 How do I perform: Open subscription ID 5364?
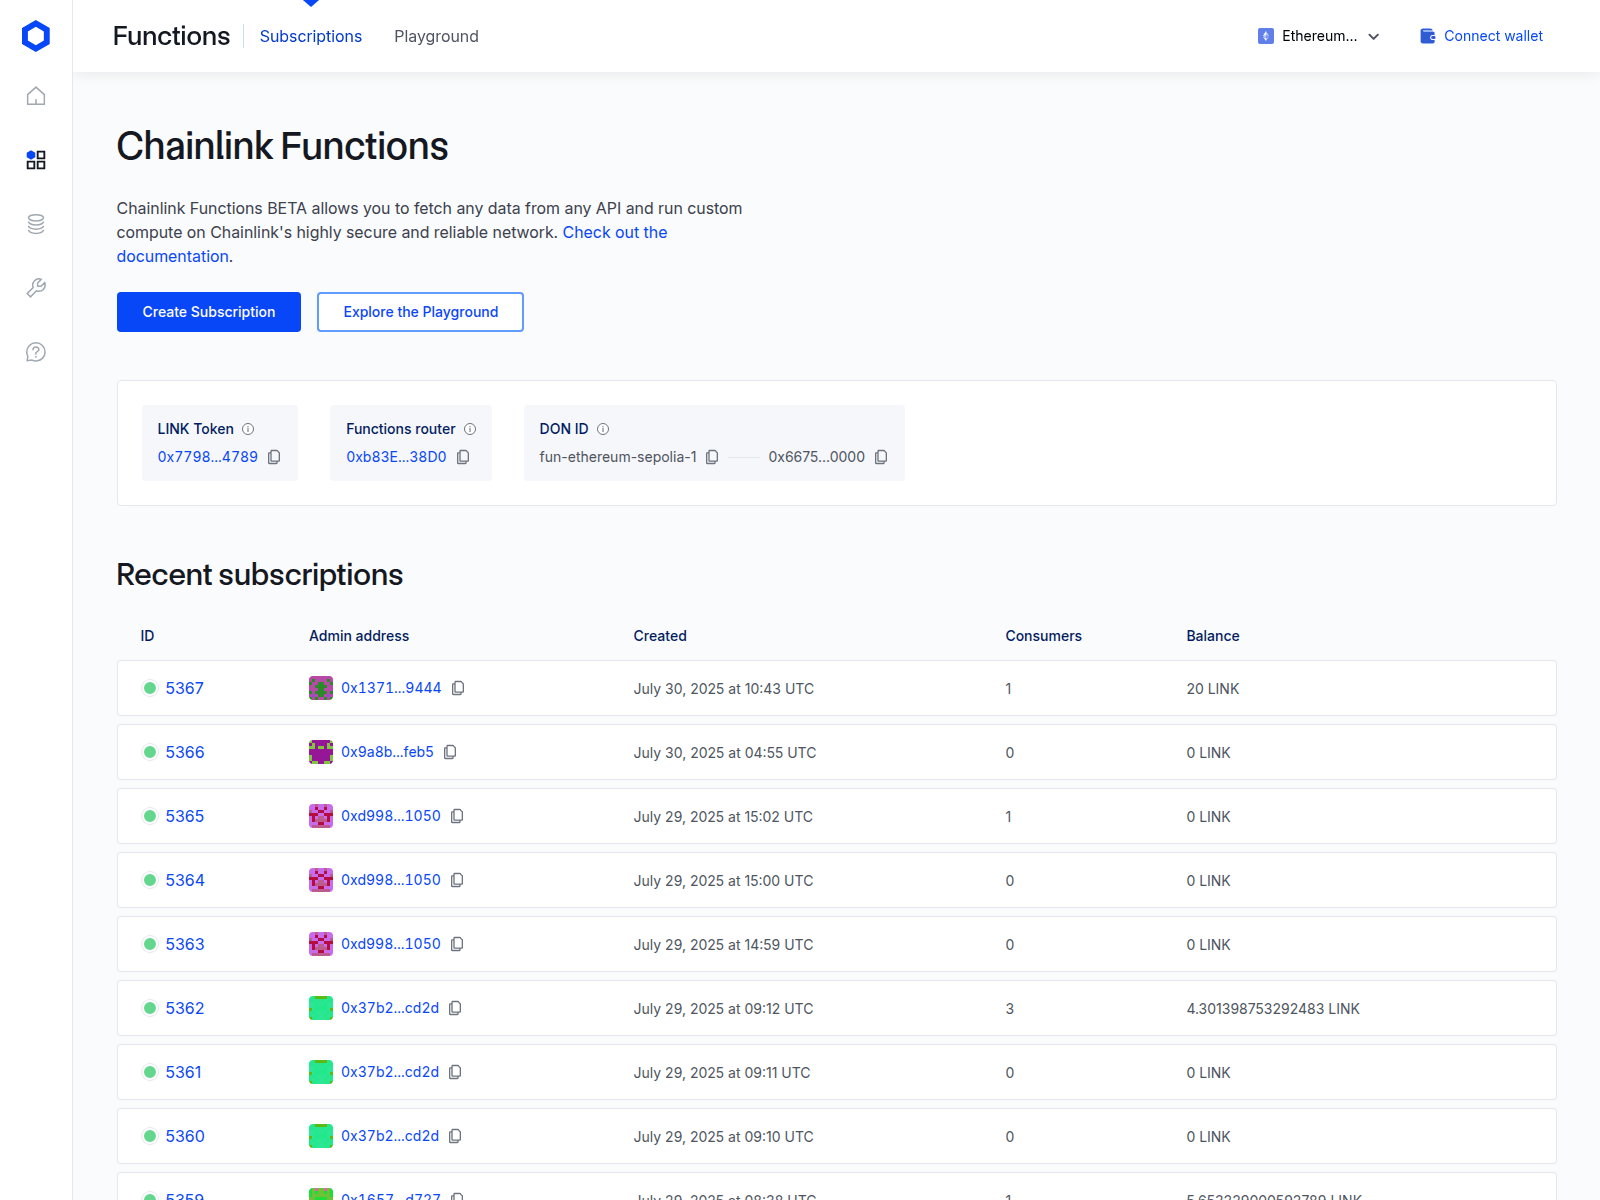coord(185,880)
